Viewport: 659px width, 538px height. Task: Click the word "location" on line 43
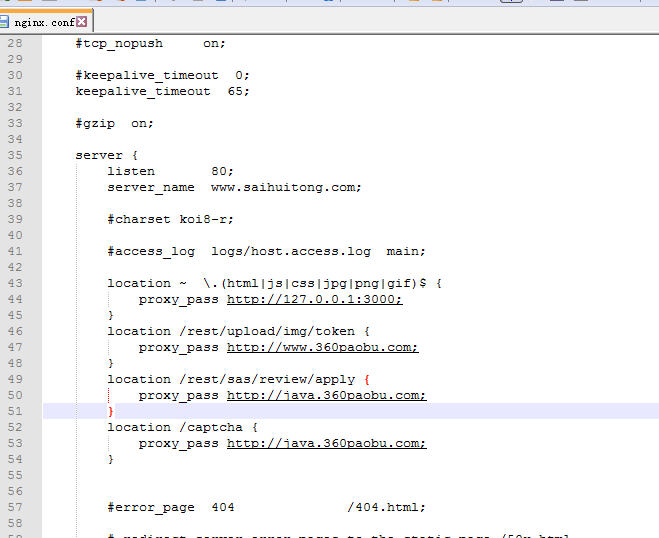pos(139,283)
